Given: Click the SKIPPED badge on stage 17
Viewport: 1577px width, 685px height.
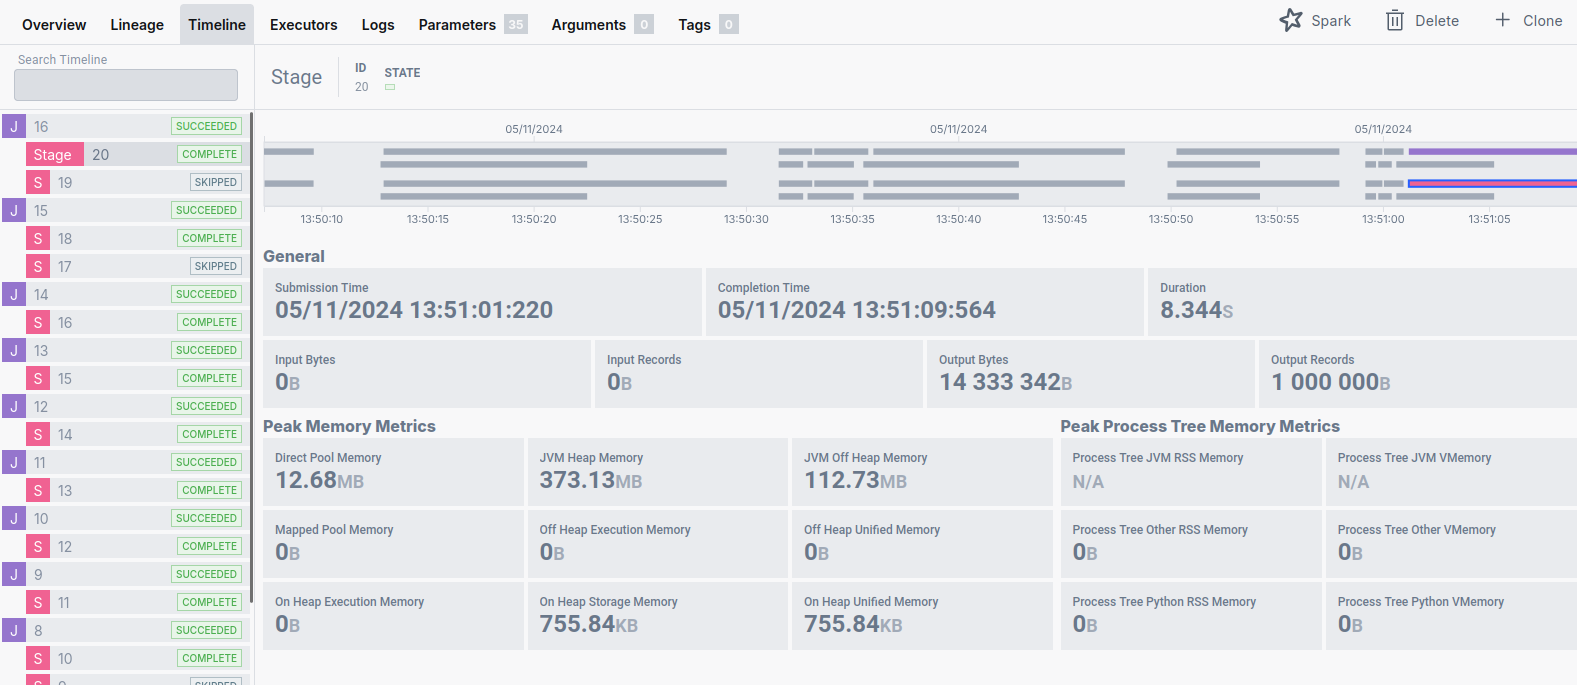Looking at the screenshot, I should click(x=216, y=267).
